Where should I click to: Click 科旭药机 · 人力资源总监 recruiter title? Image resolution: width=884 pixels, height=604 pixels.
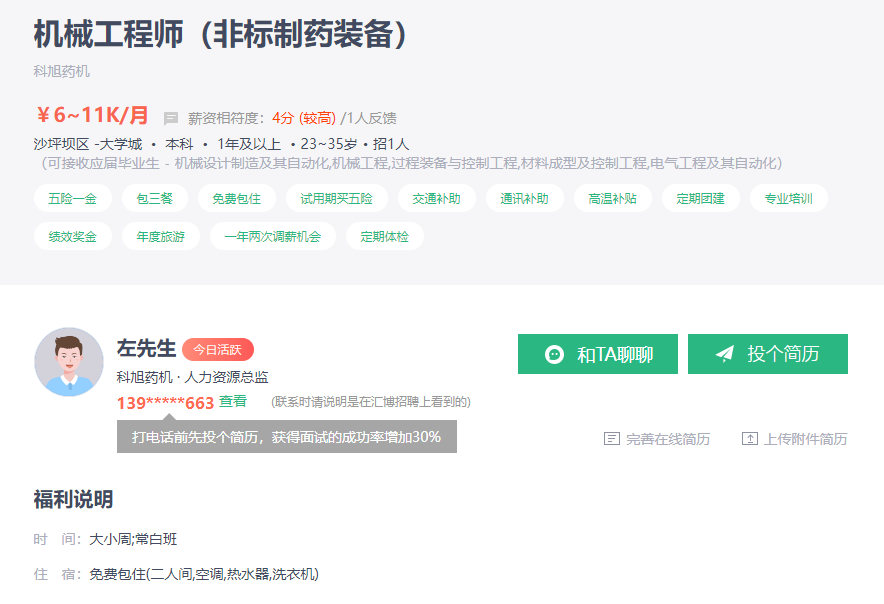click(192, 377)
